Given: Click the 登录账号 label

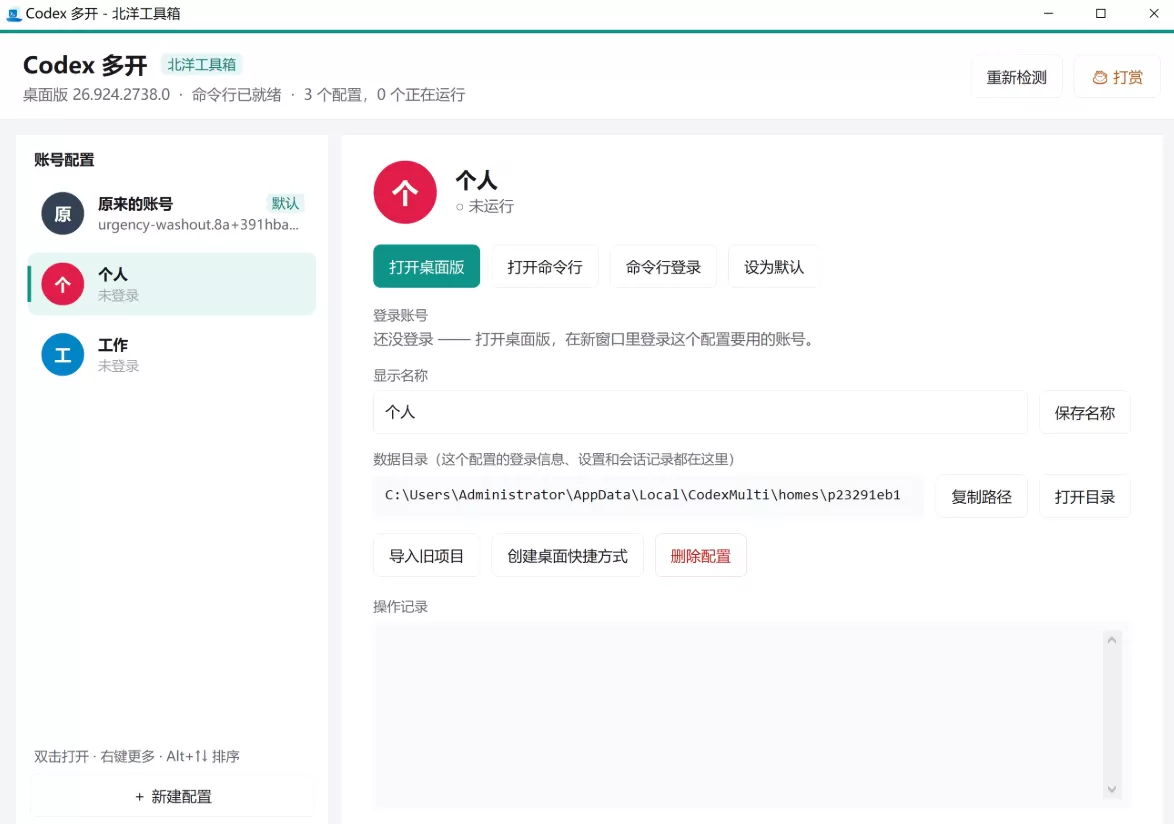Looking at the screenshot, I should 401,315.
